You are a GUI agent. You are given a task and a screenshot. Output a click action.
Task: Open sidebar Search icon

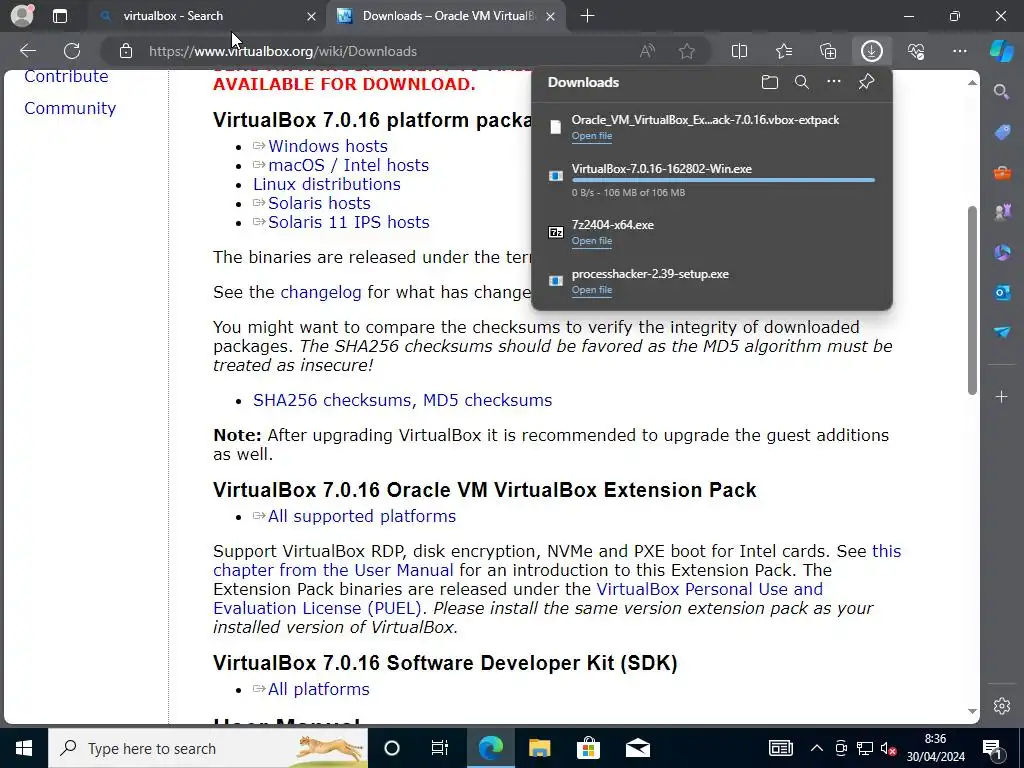[x=1001, y=92]
